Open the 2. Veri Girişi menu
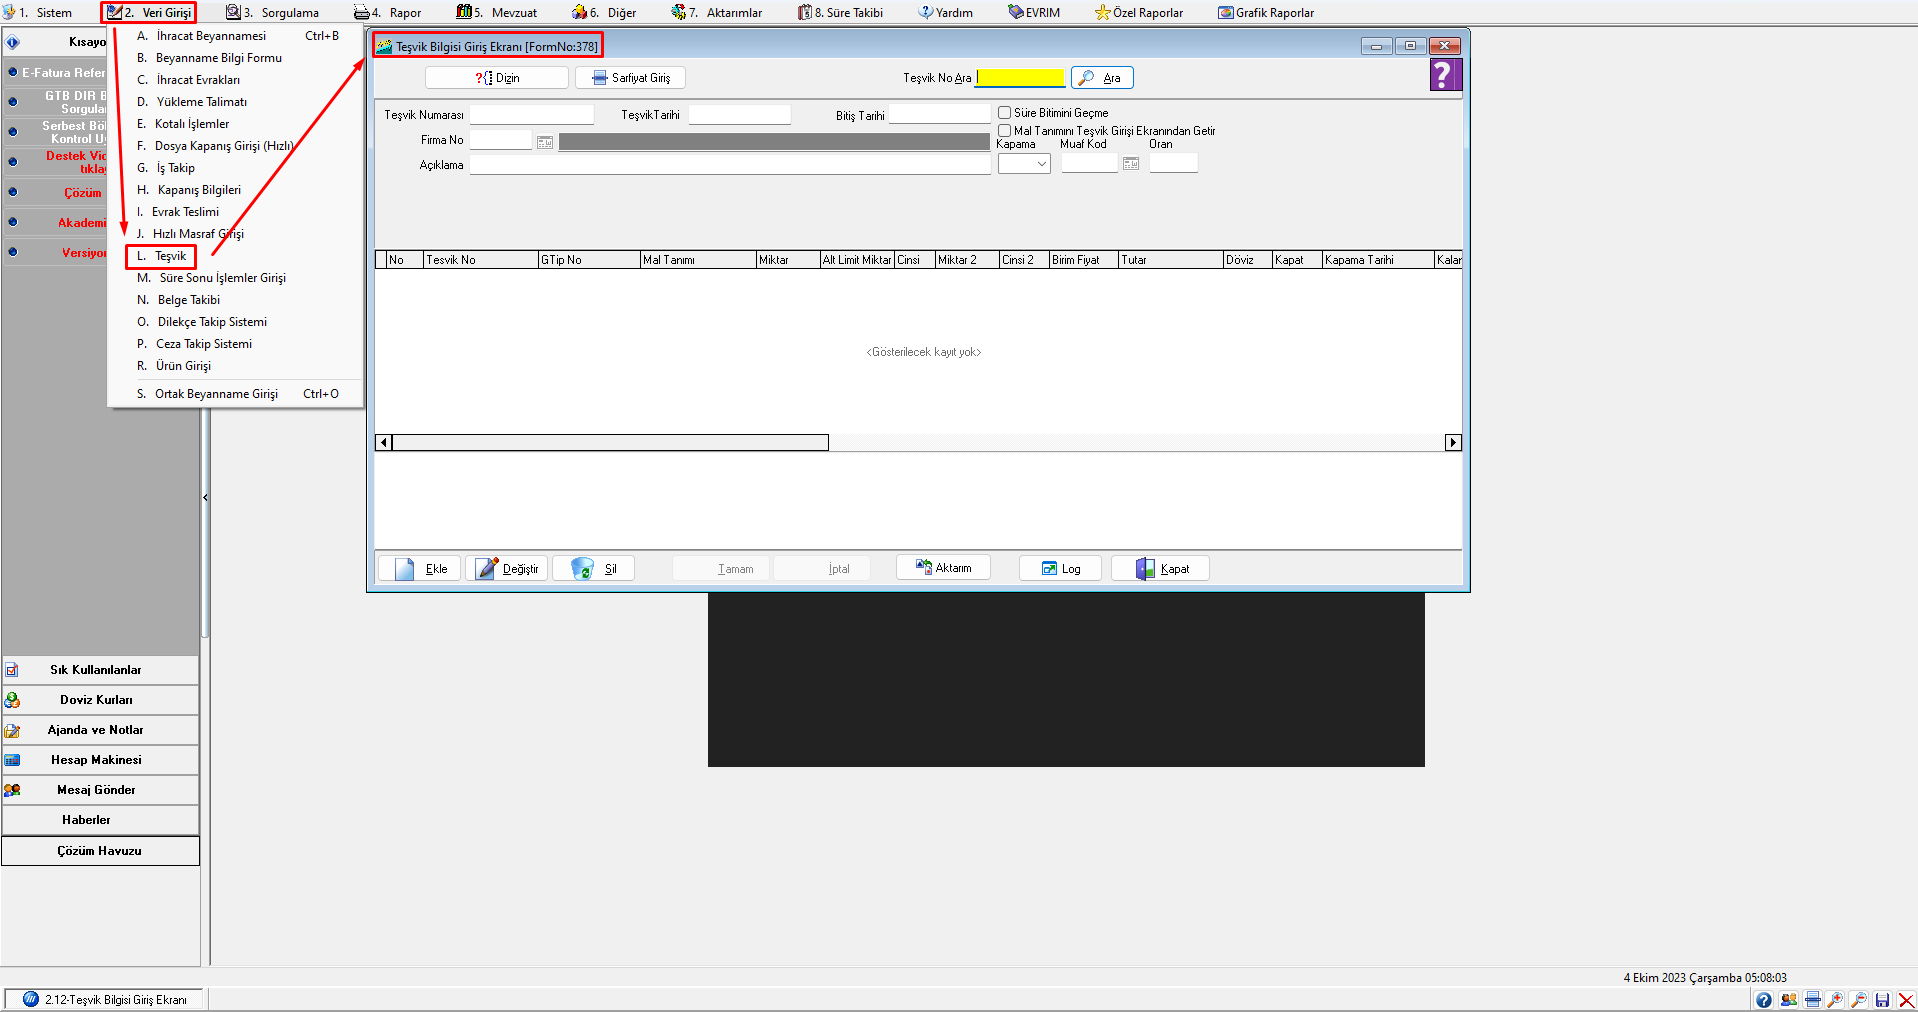Image resolution: width=1918 pixels, height=1012 pixels. [150, 13]
